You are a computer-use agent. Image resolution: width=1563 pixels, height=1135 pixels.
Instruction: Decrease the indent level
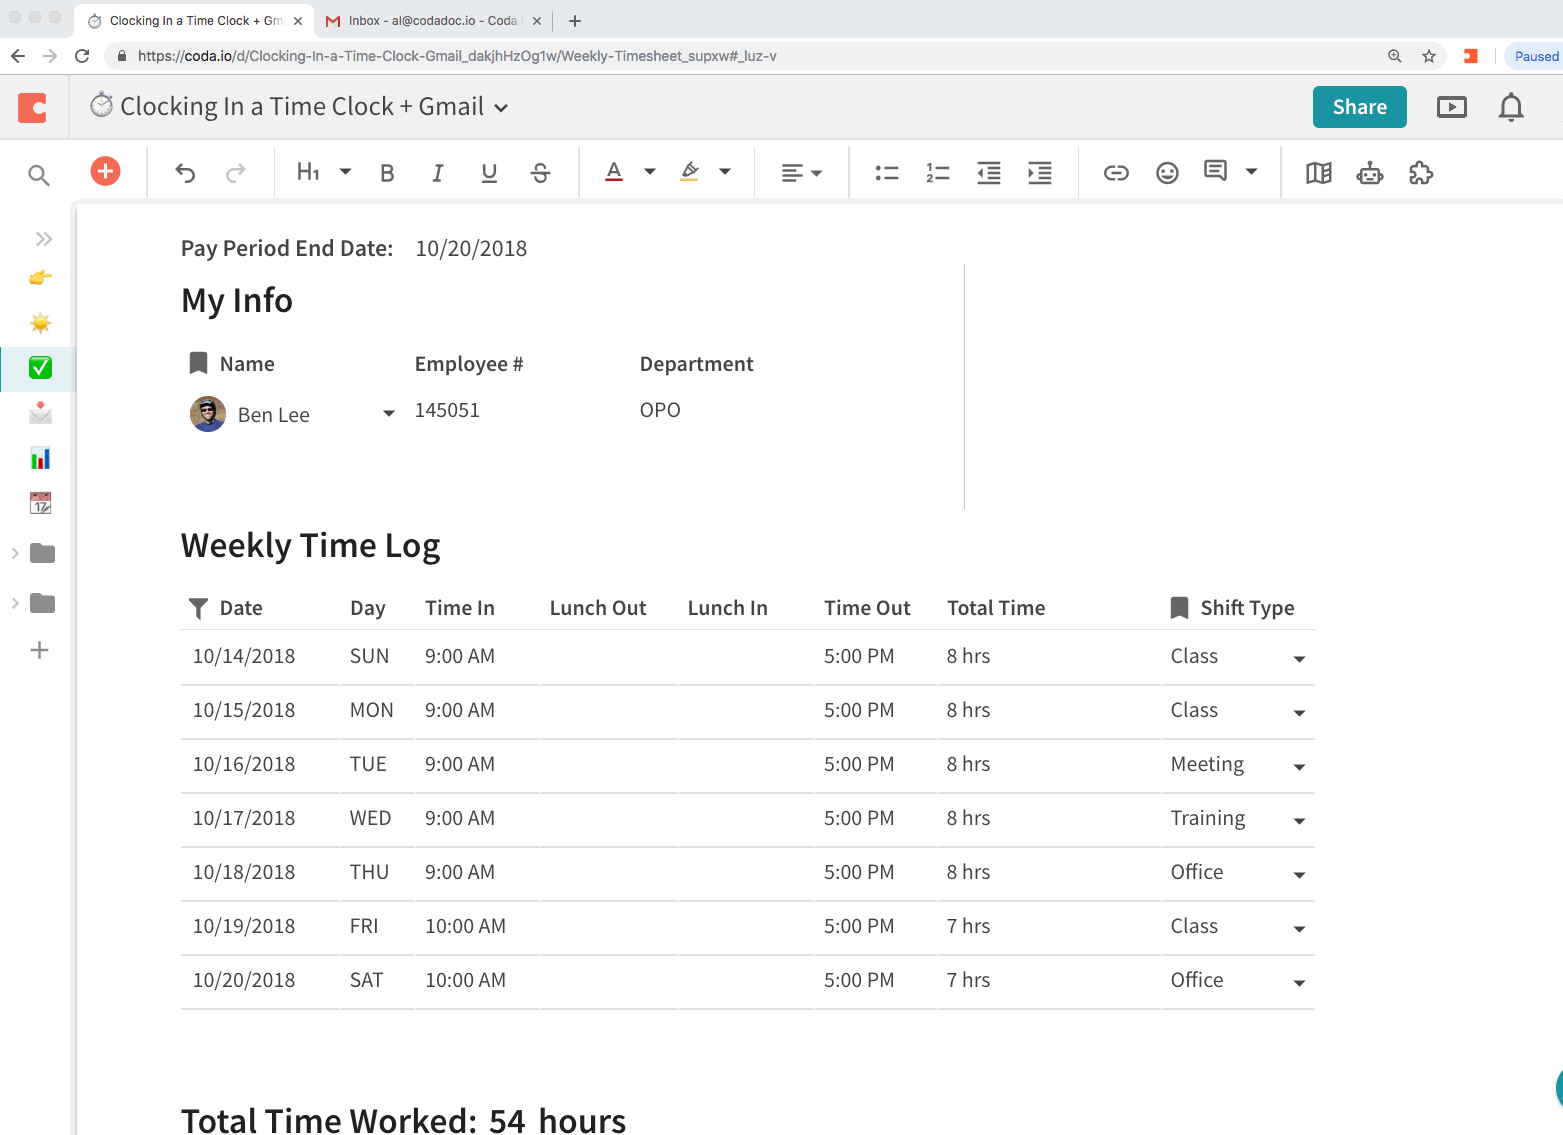click(989, 173)
